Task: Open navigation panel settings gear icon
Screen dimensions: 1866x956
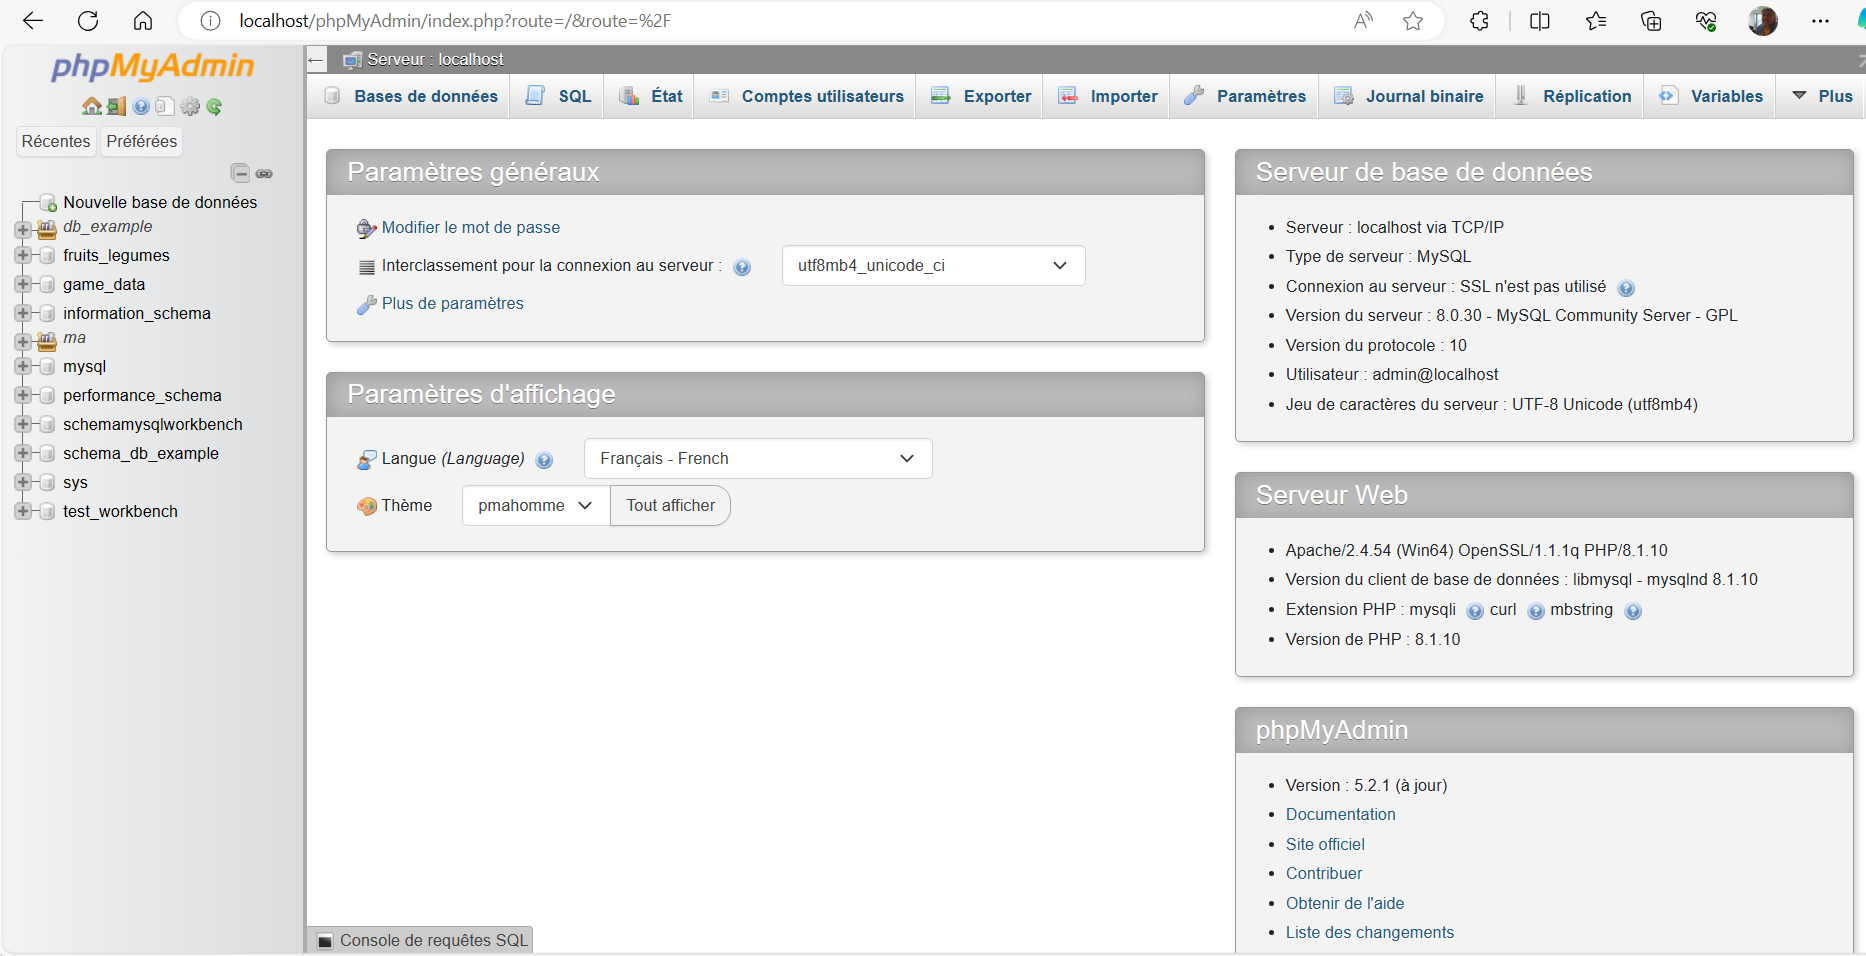Action: pos(190,106)
